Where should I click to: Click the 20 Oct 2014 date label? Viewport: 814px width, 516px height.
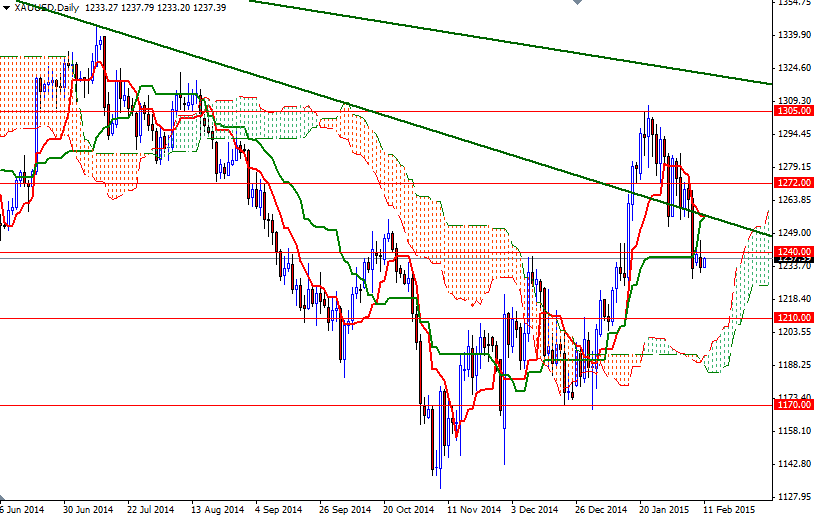tap(407, 508)
